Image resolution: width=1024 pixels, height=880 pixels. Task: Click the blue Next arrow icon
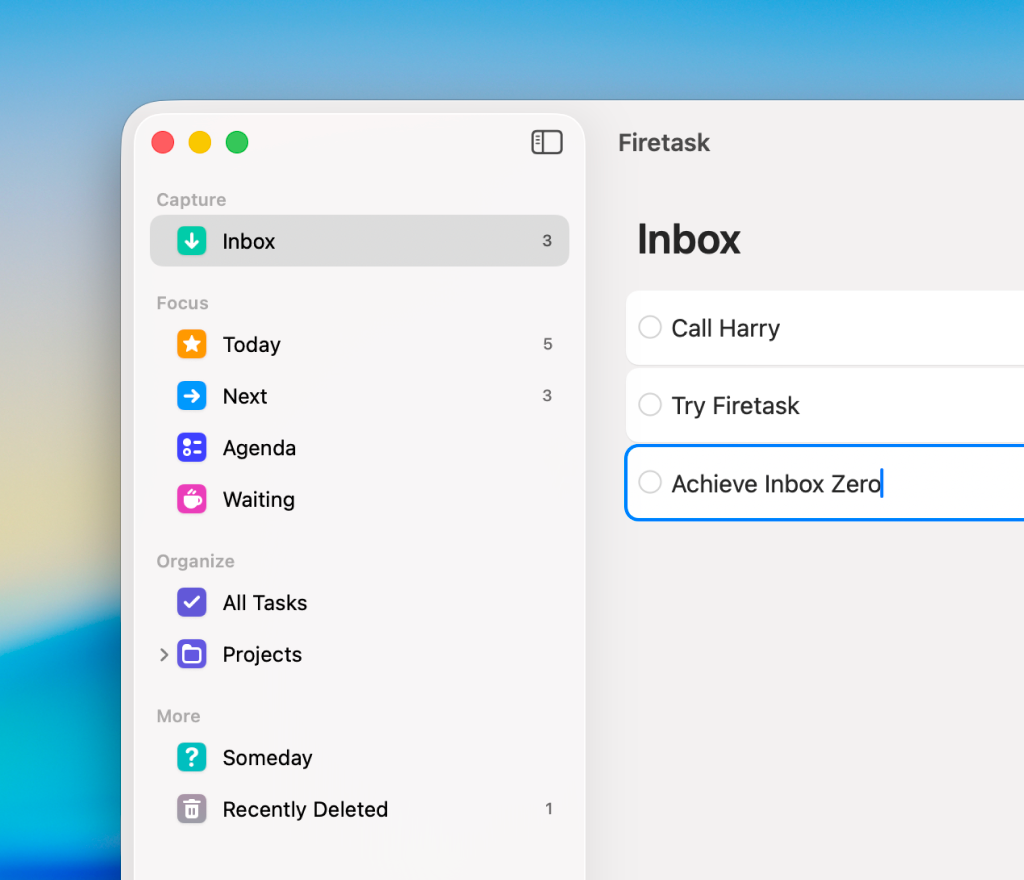[x=192, y=396]
